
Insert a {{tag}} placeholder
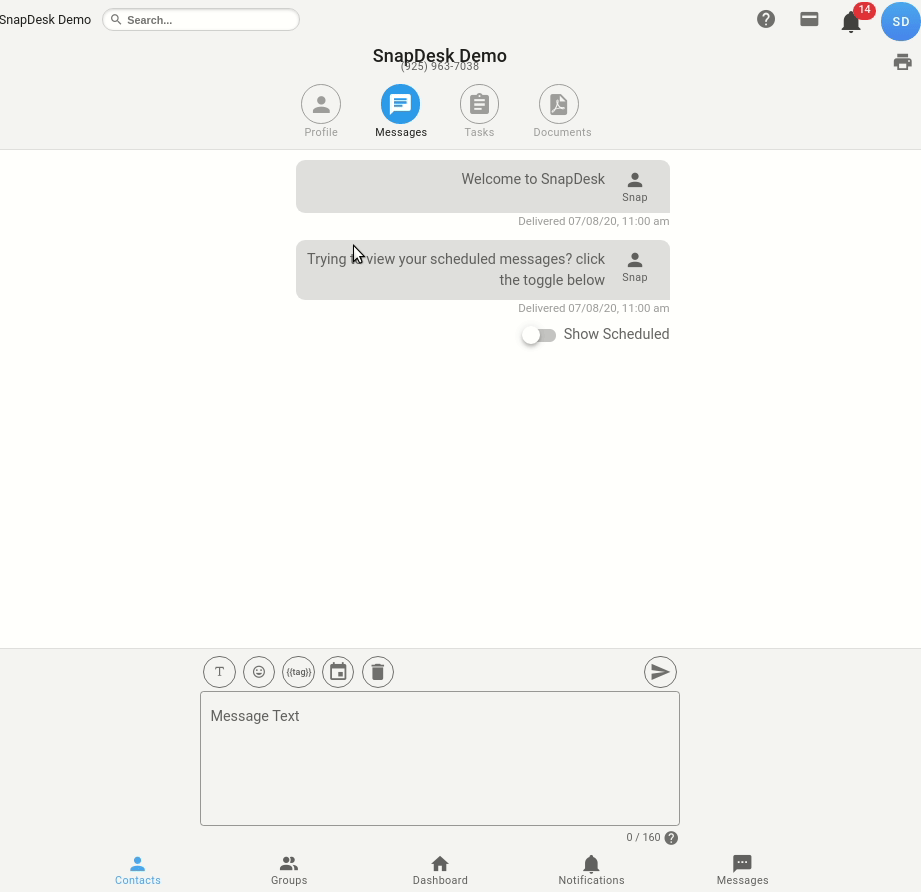coord(298,672)
